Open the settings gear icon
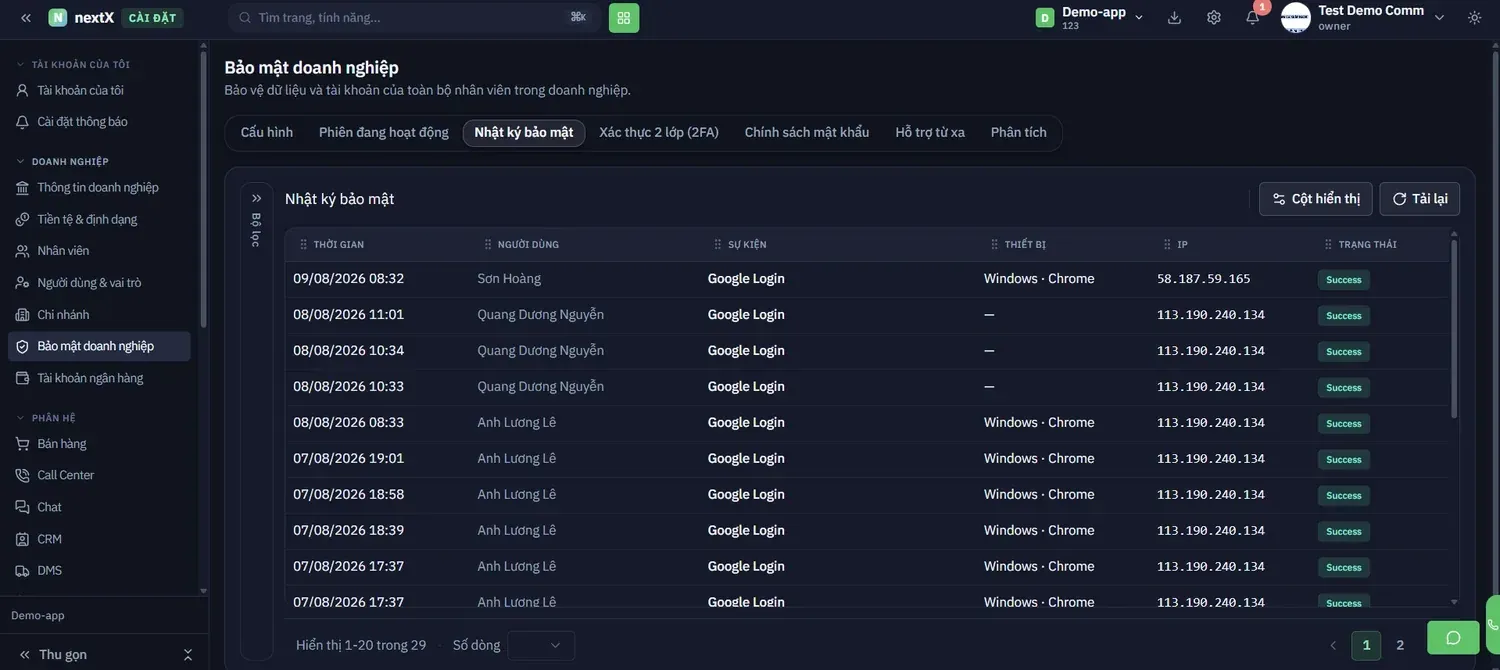This screenshot has width=1500, height=670. [1214, 18]
